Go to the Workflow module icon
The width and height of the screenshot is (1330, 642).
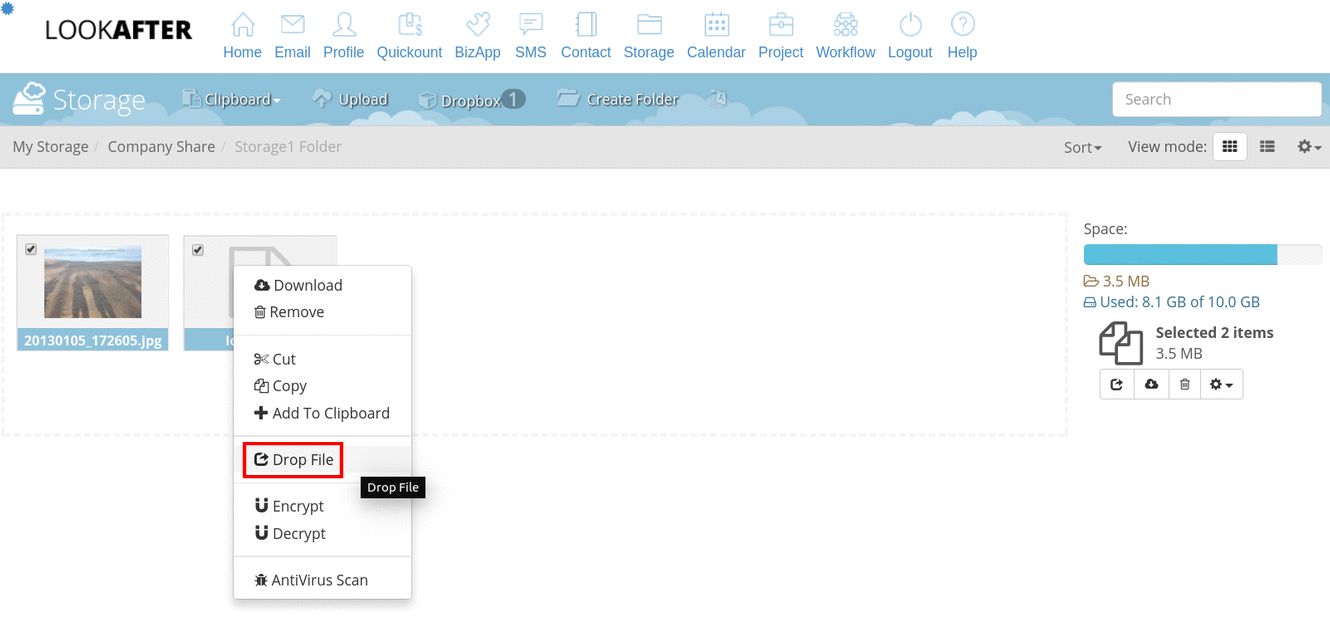[x=845, y=26]
